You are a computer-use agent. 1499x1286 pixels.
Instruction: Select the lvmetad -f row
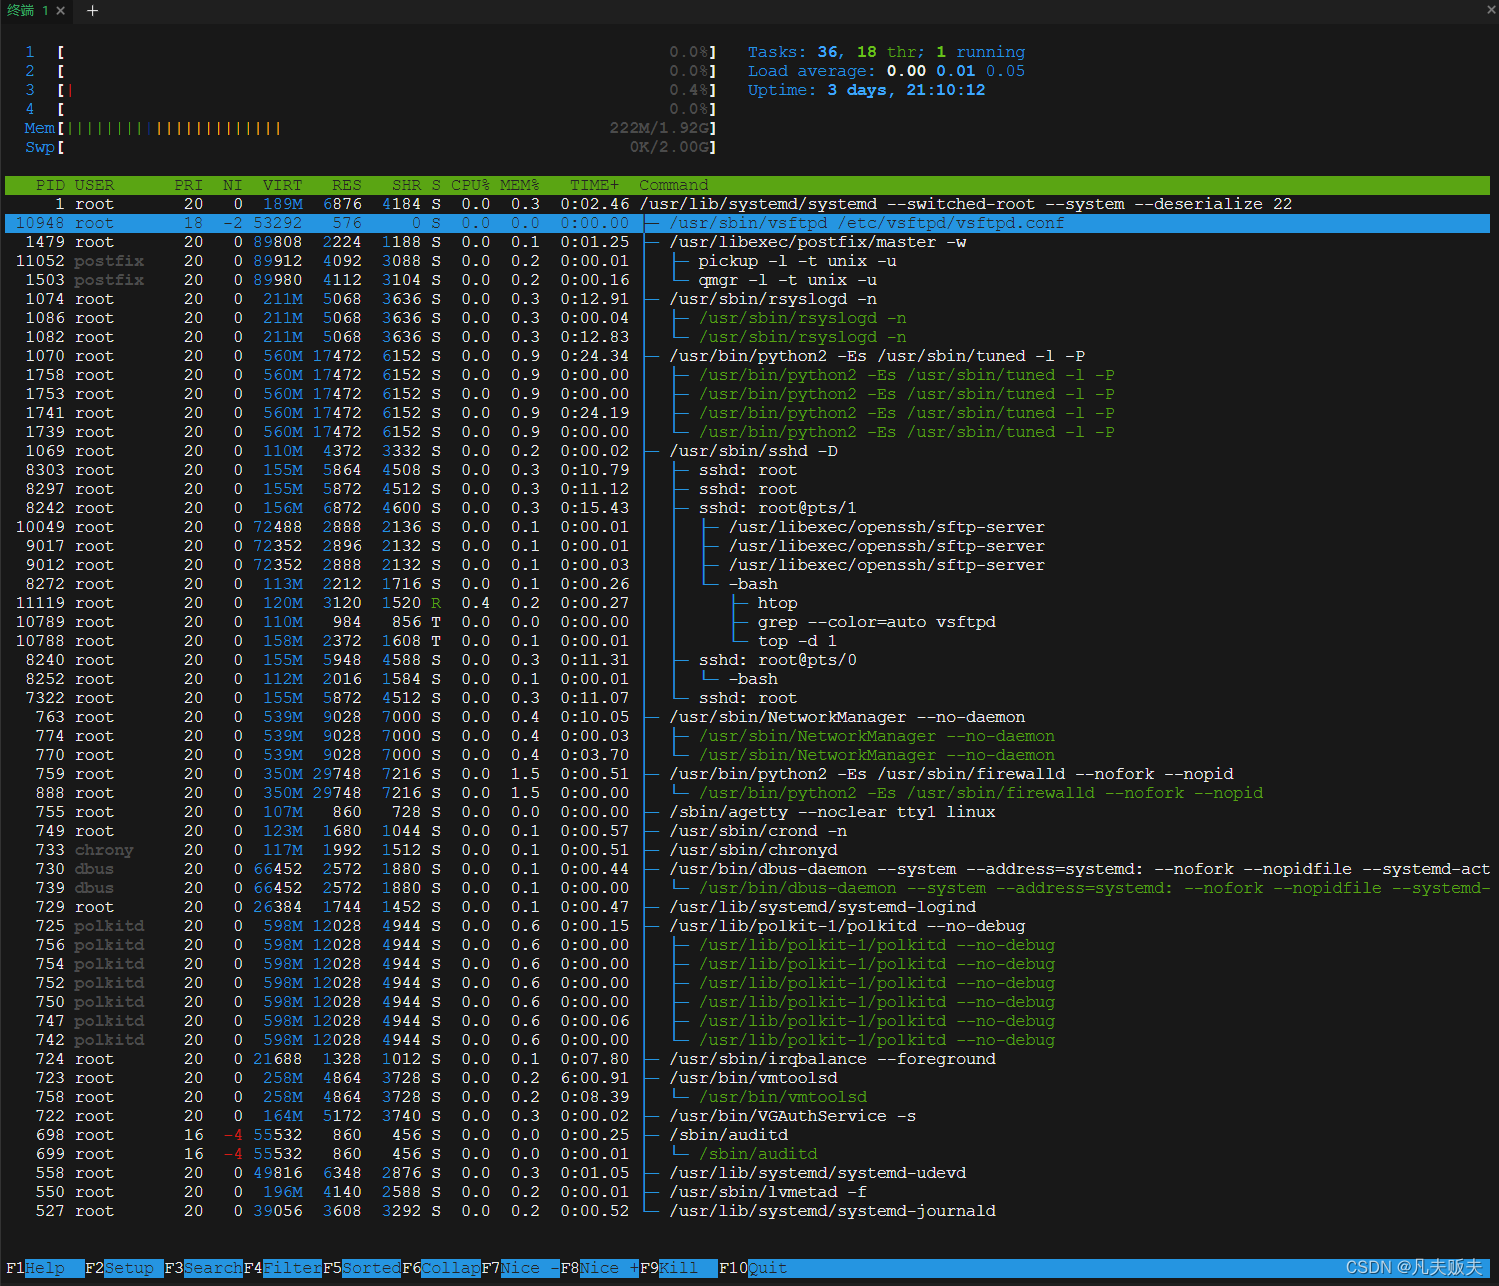[747, 1192]
